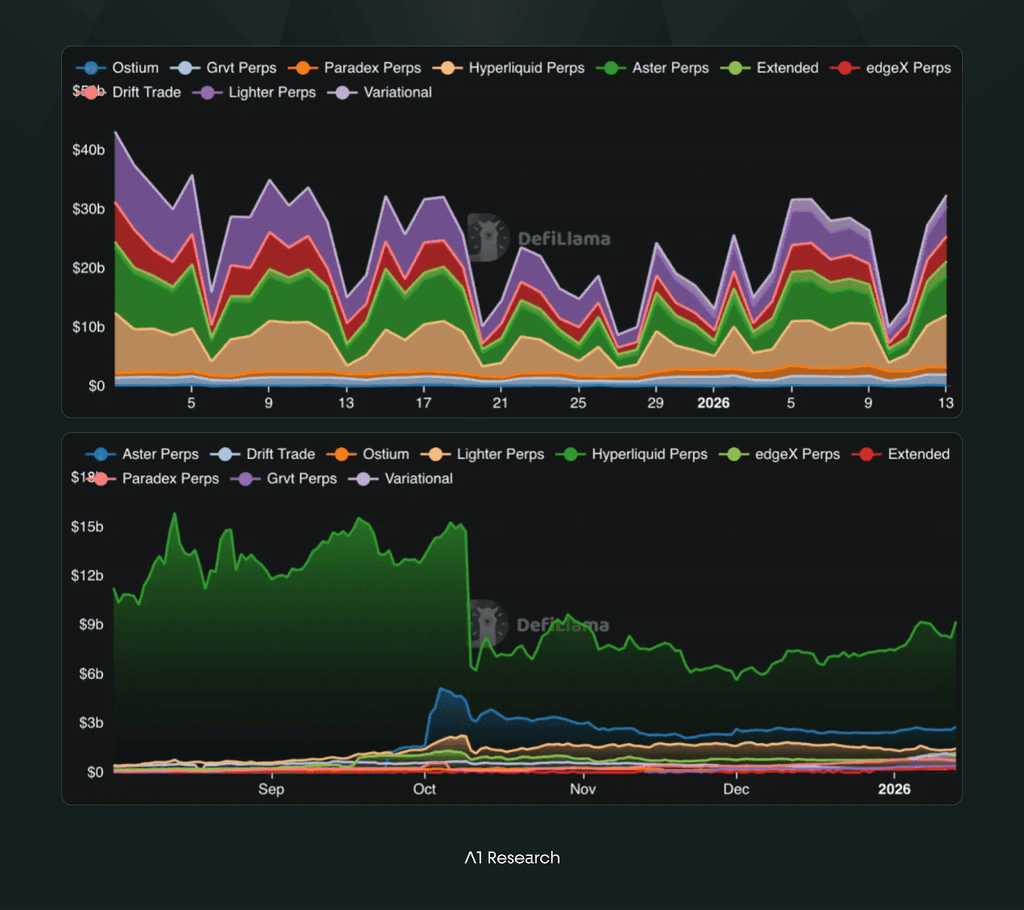1024x910 pixels.
Task: Click Aster Perps green marker in top legend
Action: [x=611, y=68]
